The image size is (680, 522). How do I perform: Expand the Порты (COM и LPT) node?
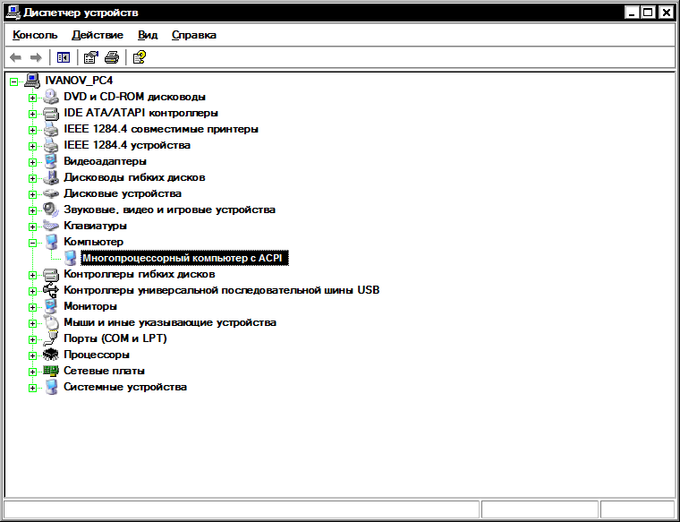point(33,340)
